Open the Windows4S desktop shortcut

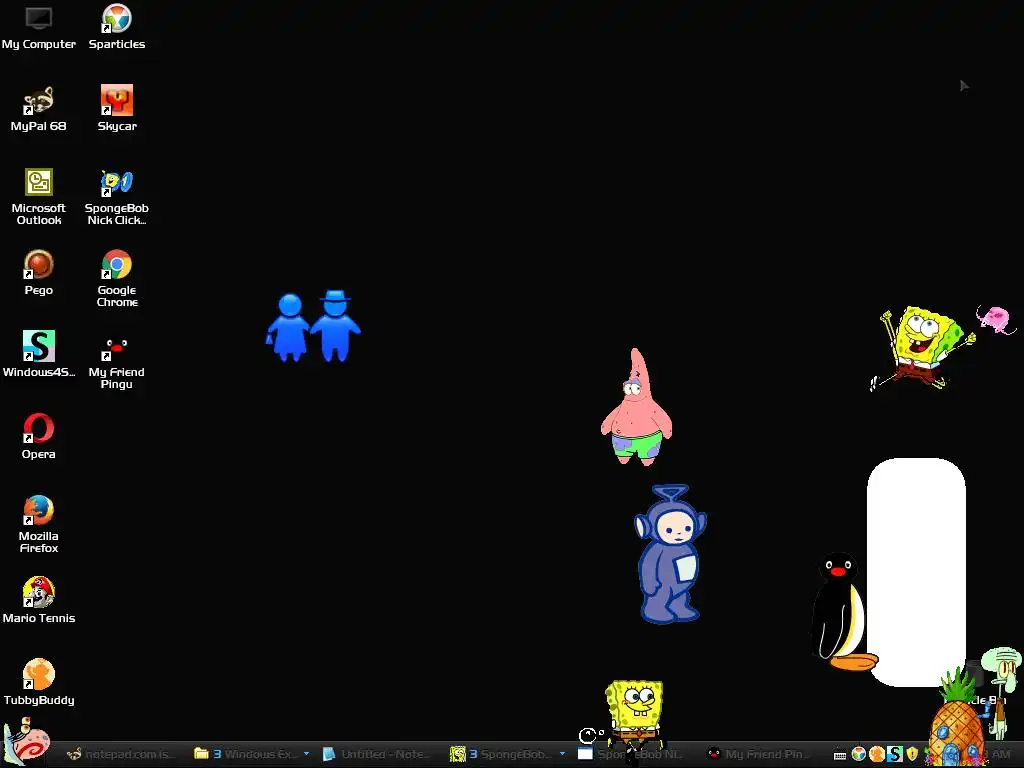click(39, 354)
